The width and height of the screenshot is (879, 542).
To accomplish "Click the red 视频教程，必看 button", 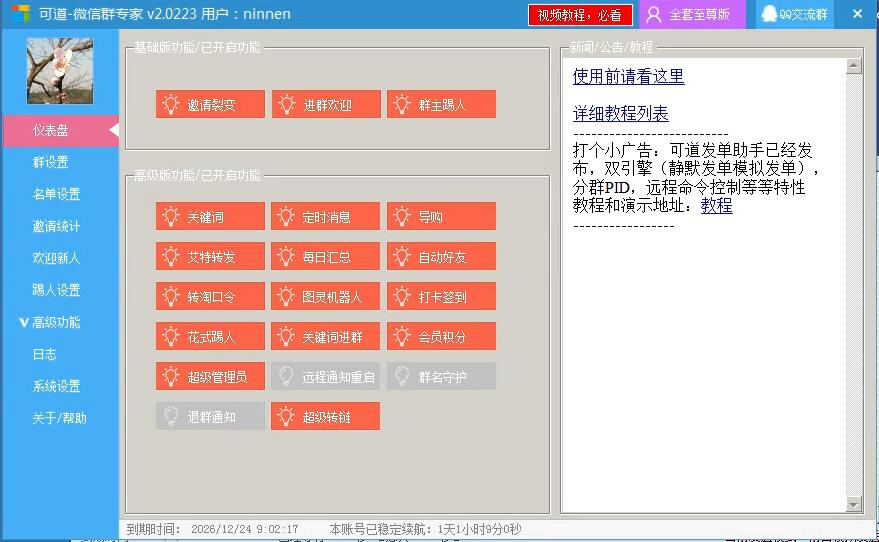I will pyautogui.click(x=579, y=15).
